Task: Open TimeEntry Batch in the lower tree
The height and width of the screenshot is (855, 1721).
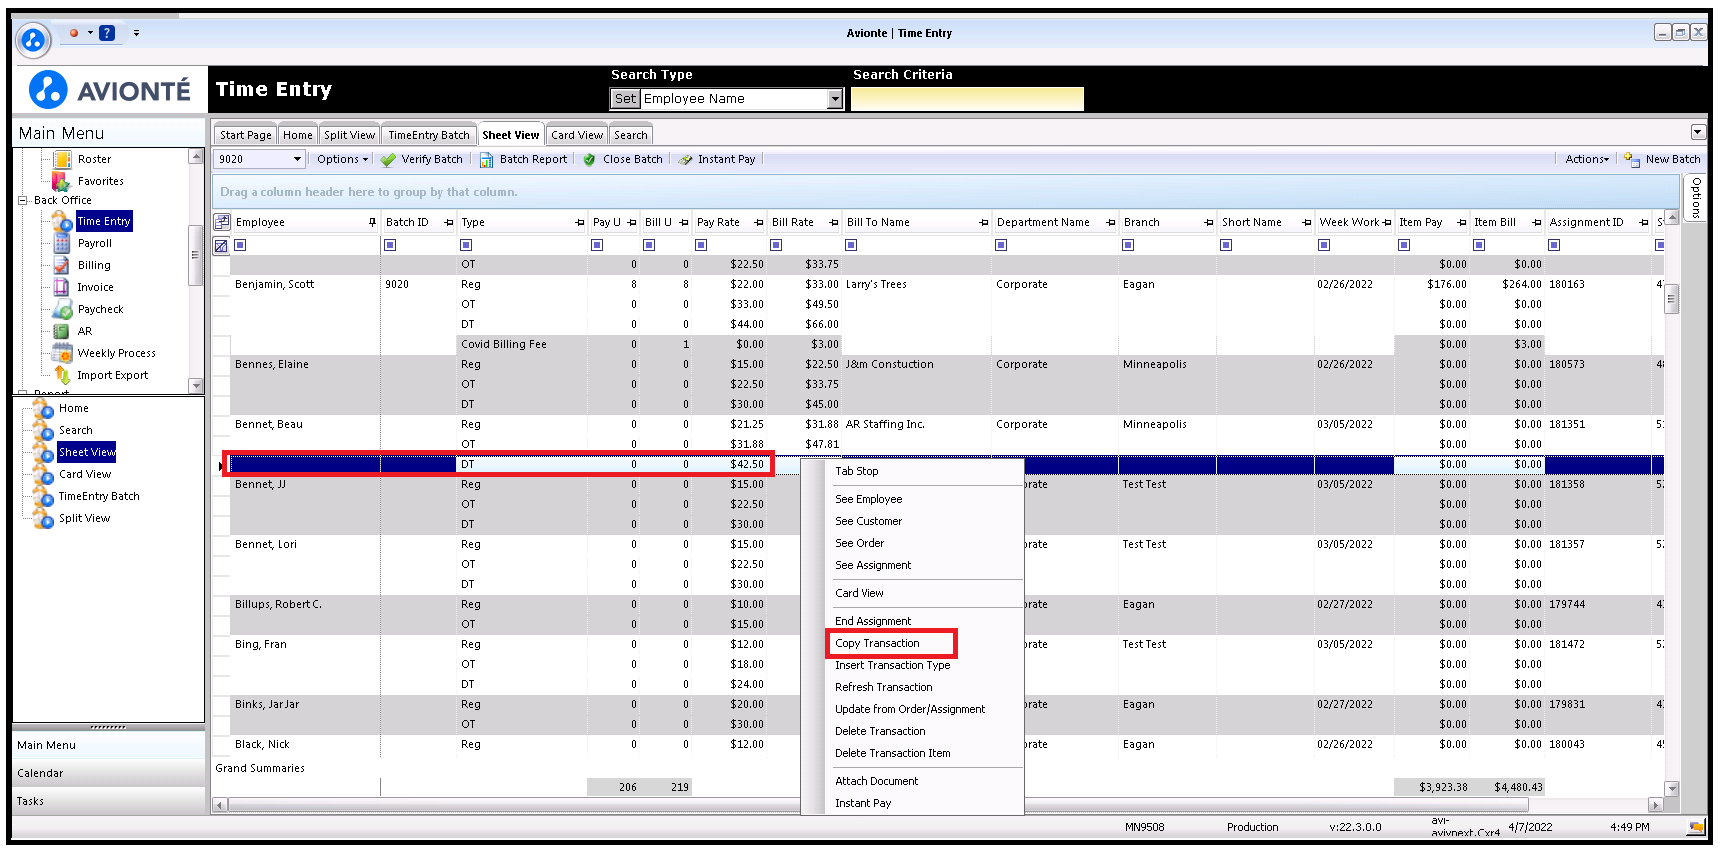Action: (98, 496)
